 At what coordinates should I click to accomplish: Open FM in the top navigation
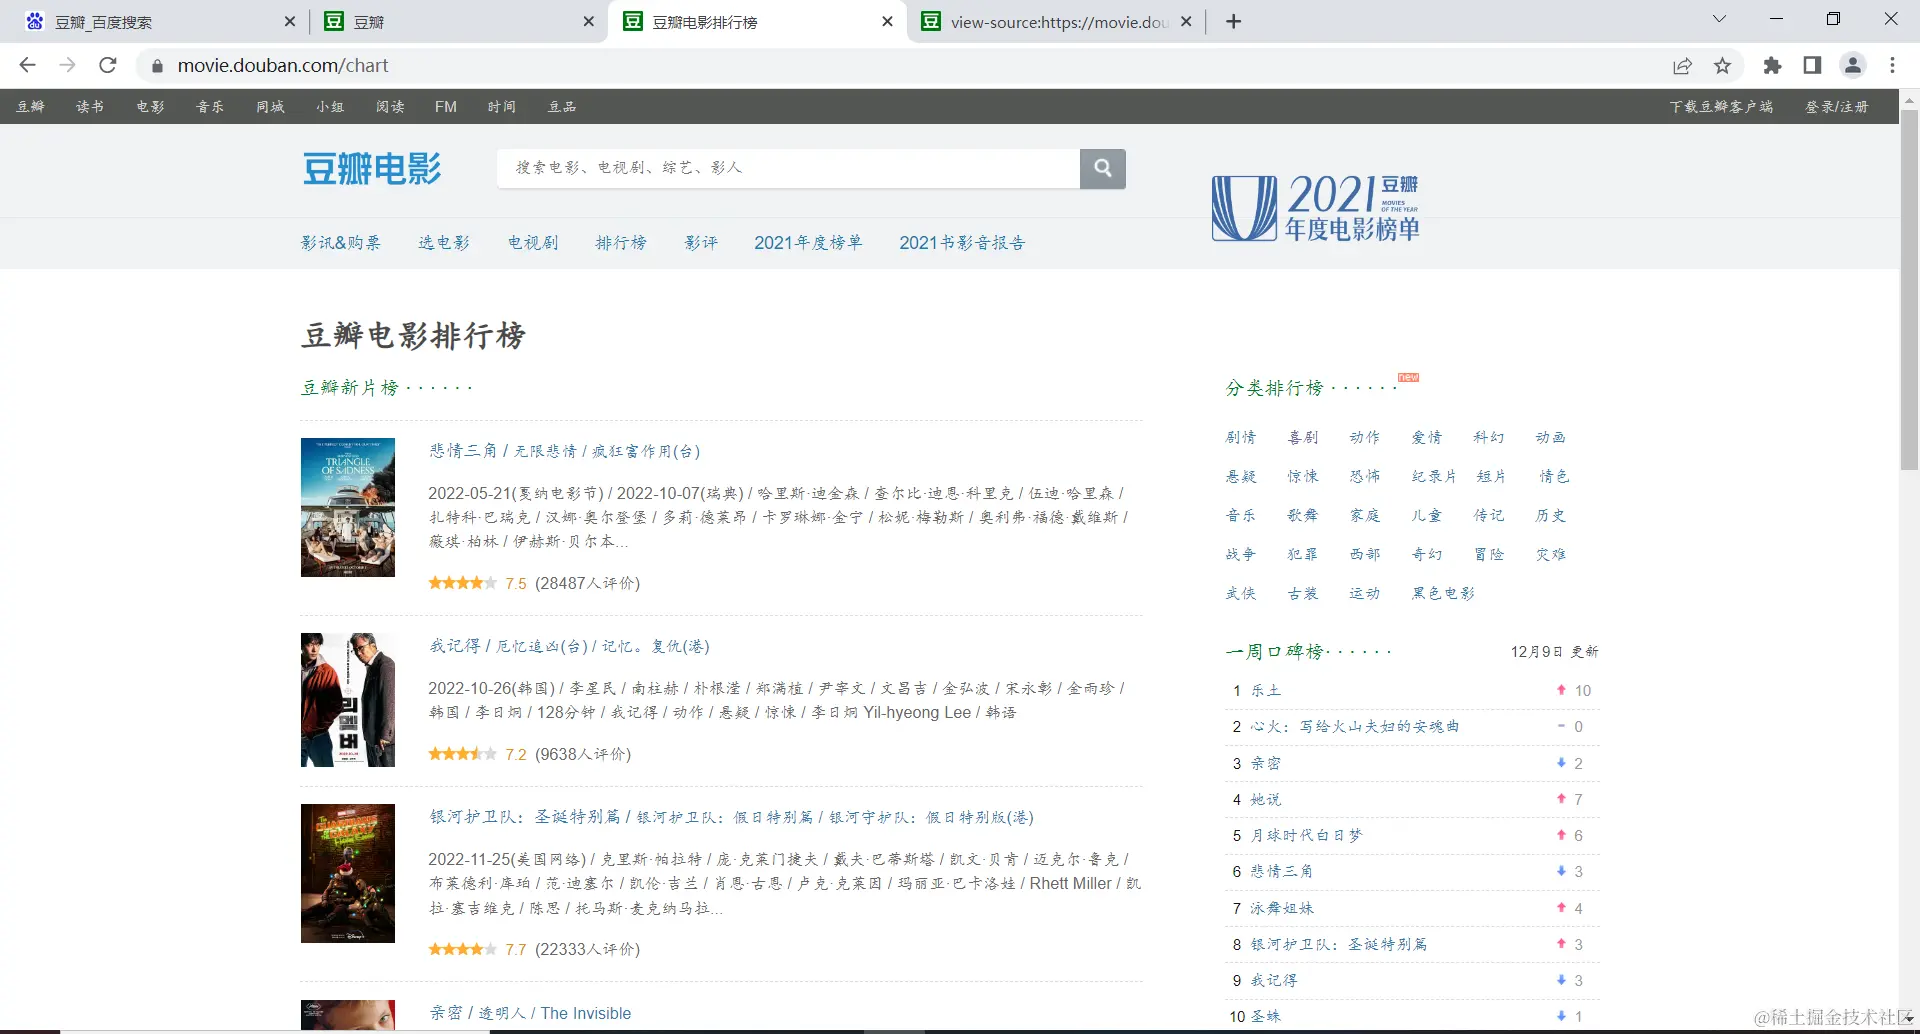pos(446,107)
